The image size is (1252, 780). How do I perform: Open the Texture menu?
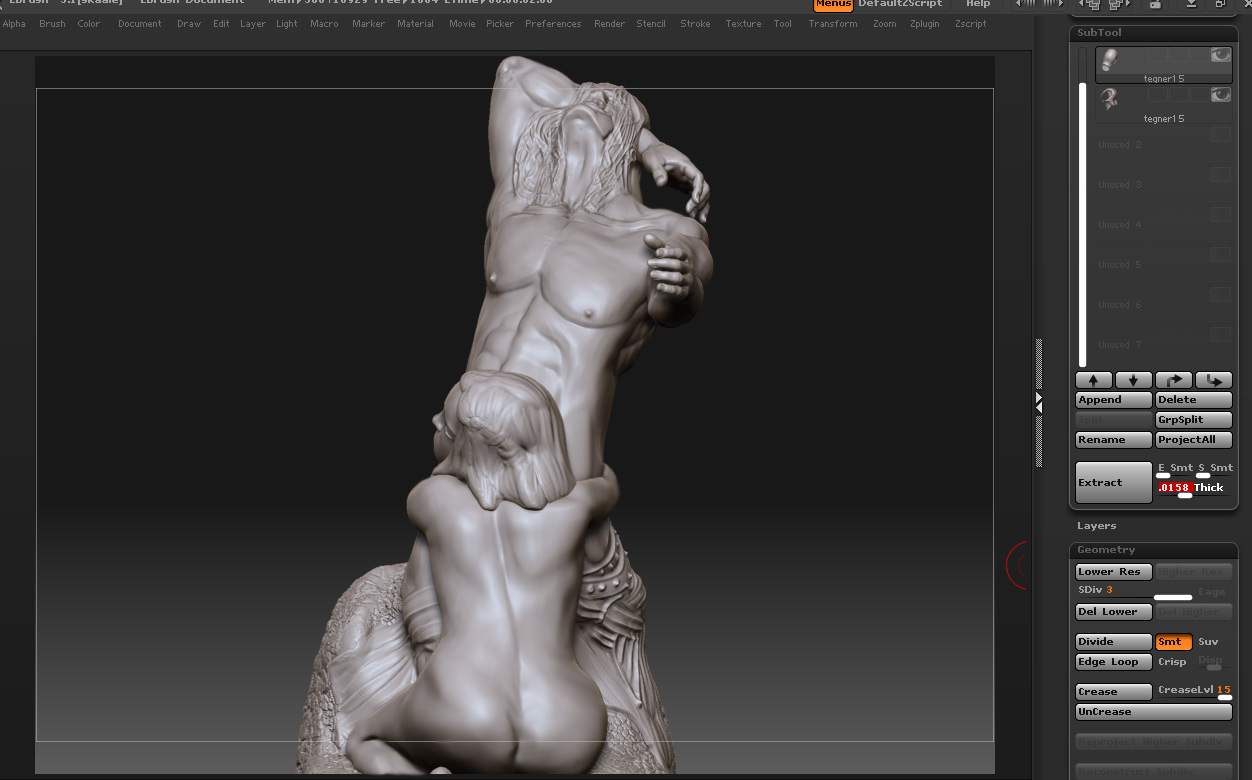(743, 24)
